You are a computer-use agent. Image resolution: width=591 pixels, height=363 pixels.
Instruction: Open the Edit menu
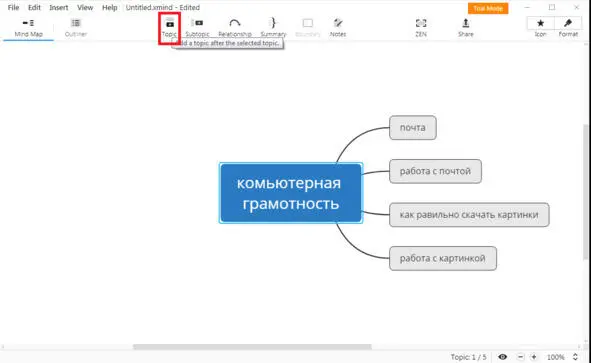coord(34,8)
